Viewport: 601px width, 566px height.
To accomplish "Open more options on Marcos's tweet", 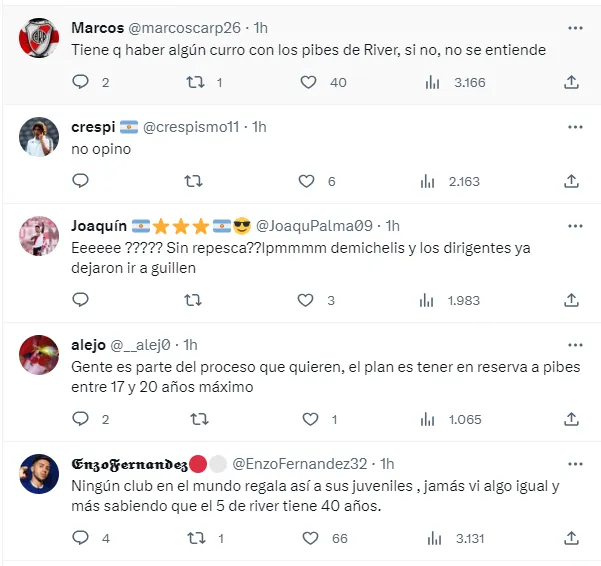I will [575, 28].
